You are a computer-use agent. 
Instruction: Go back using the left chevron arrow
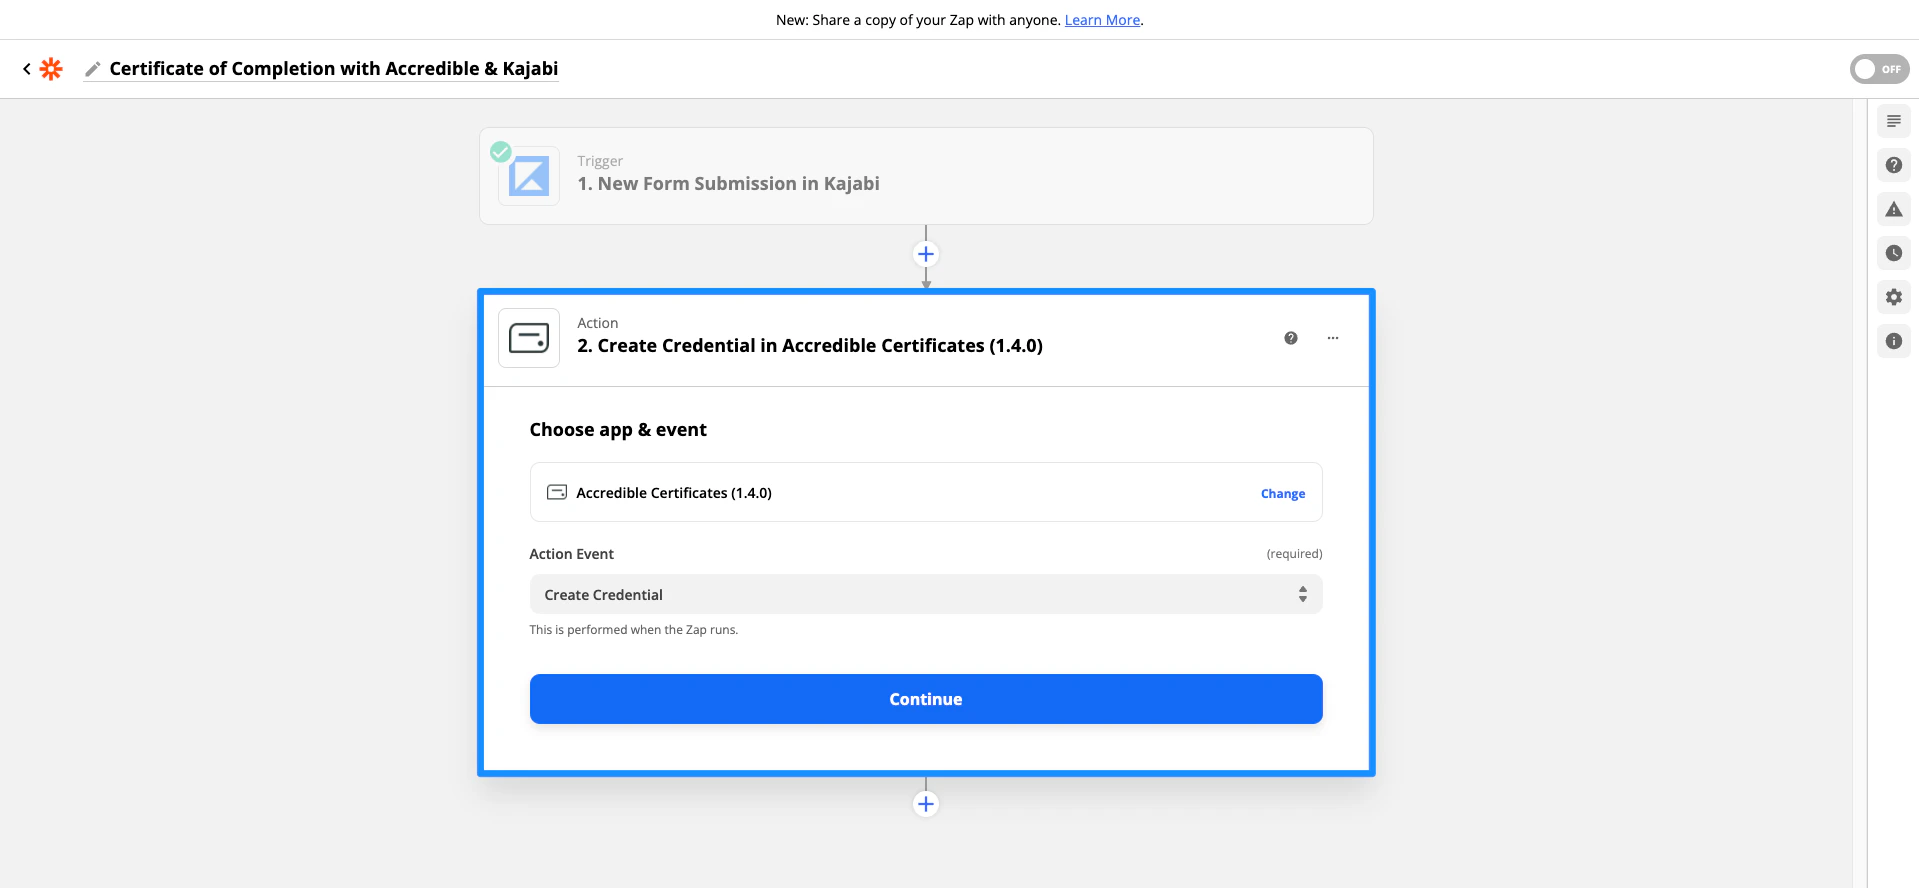click(x=27, y=69)
